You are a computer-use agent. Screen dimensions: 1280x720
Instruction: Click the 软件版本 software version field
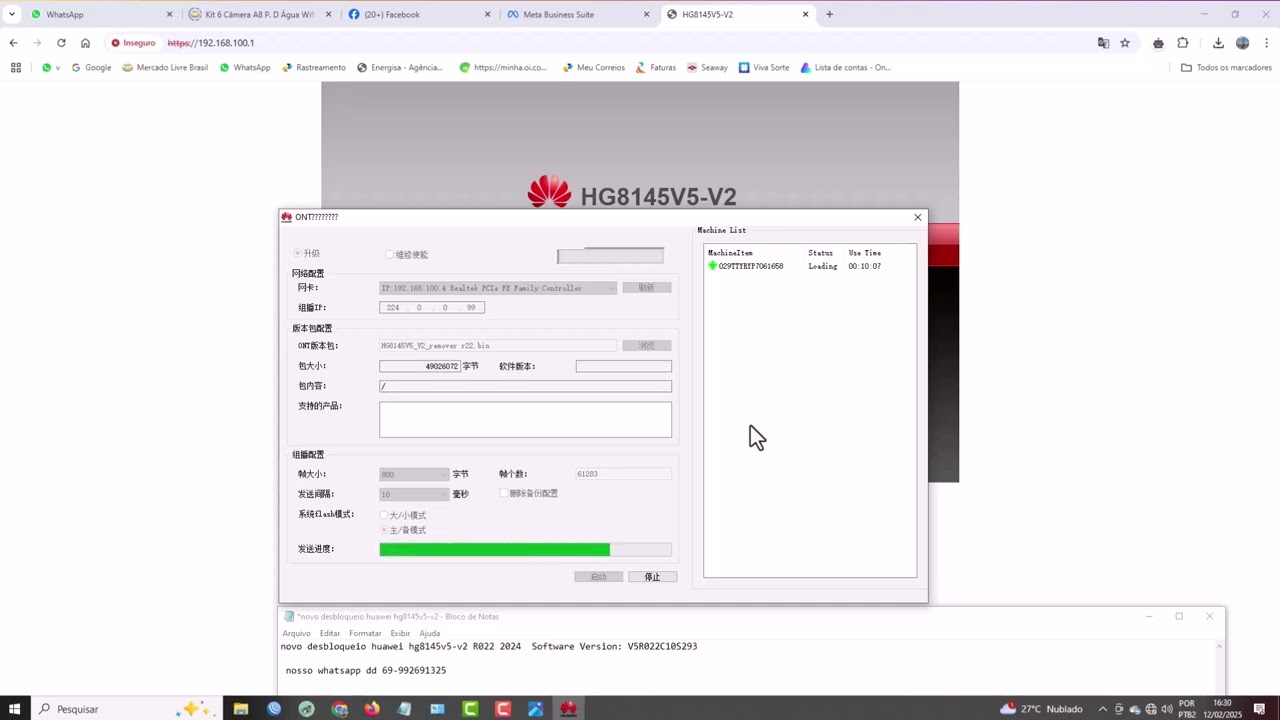coord(623,366)
